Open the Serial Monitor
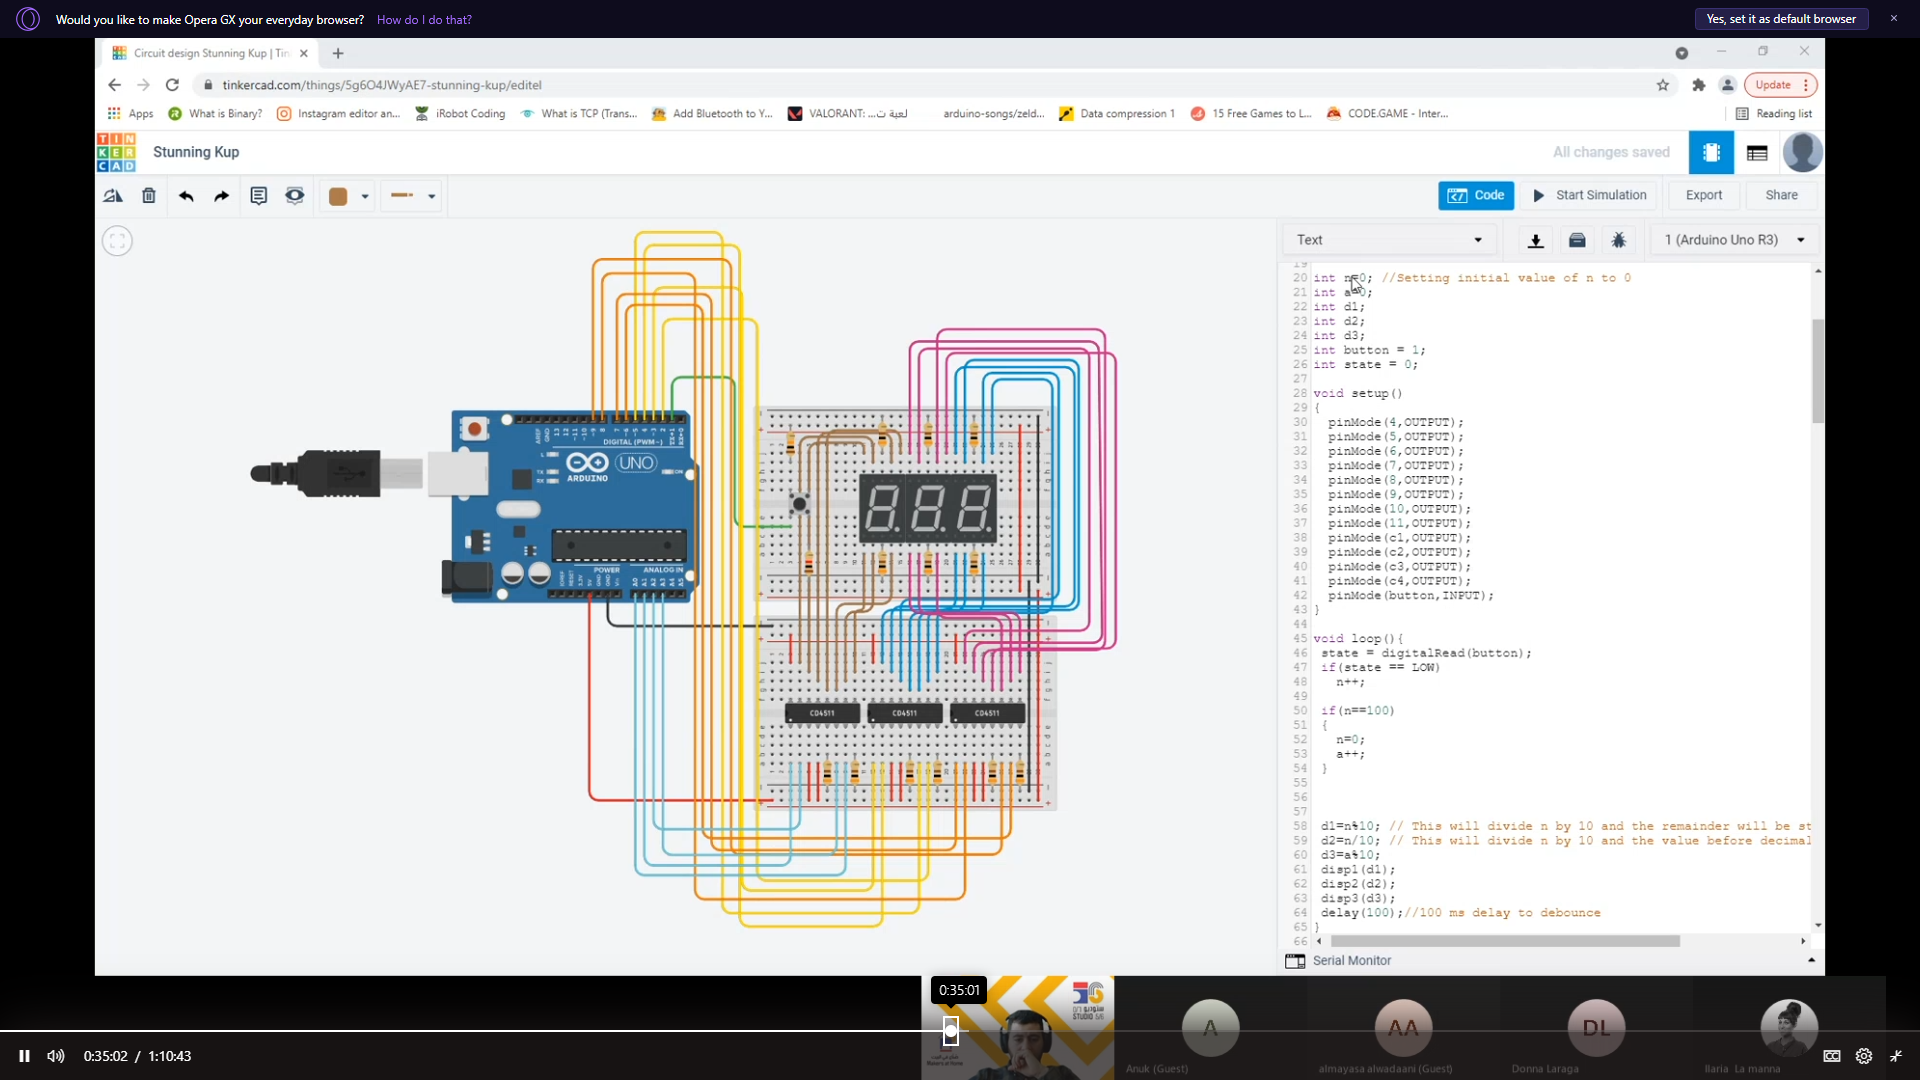Screen dimensions: 1920x1080 click(1339, 961)
